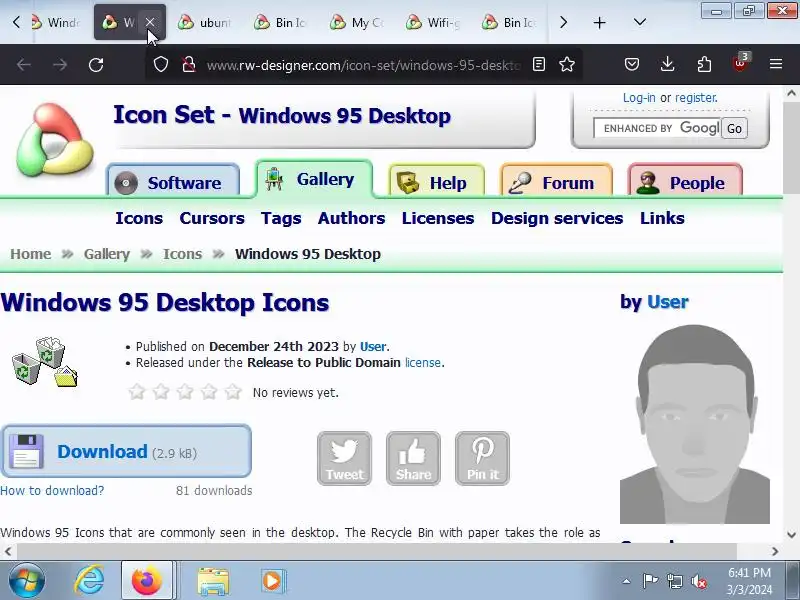The image size is (800, 600).
Task: Open Windows Explorer from taskbar
Action: [213, 581]
